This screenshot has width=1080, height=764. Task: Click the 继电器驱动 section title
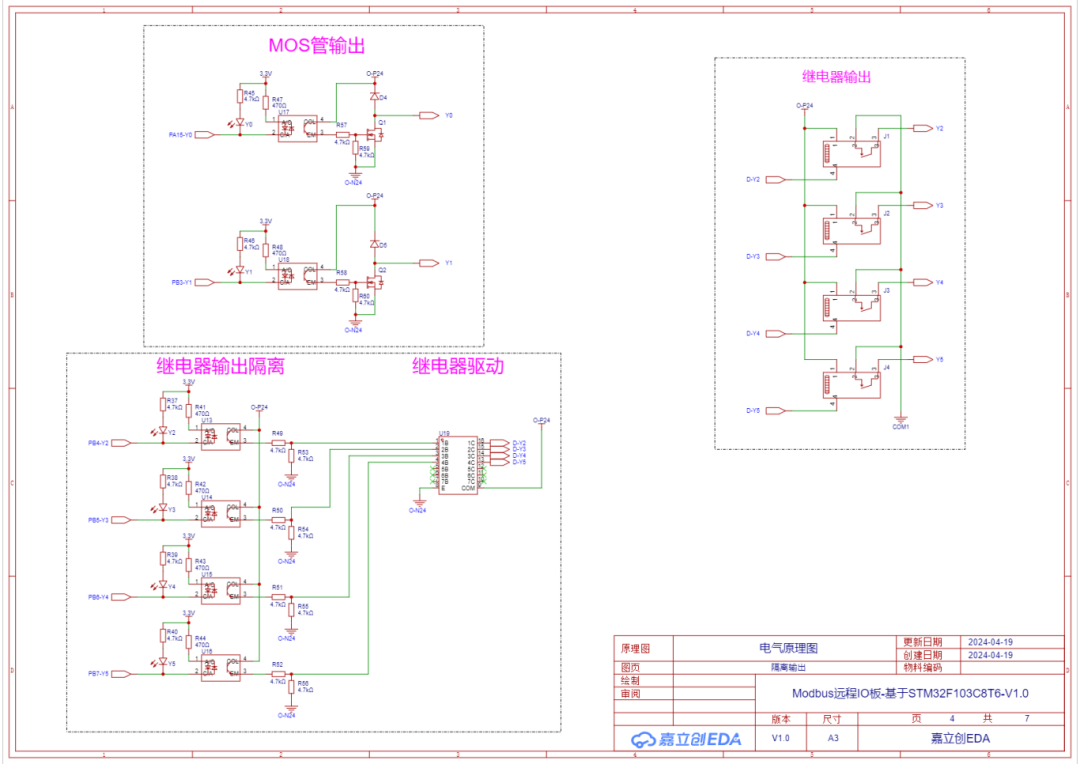[x=458, y=366]
